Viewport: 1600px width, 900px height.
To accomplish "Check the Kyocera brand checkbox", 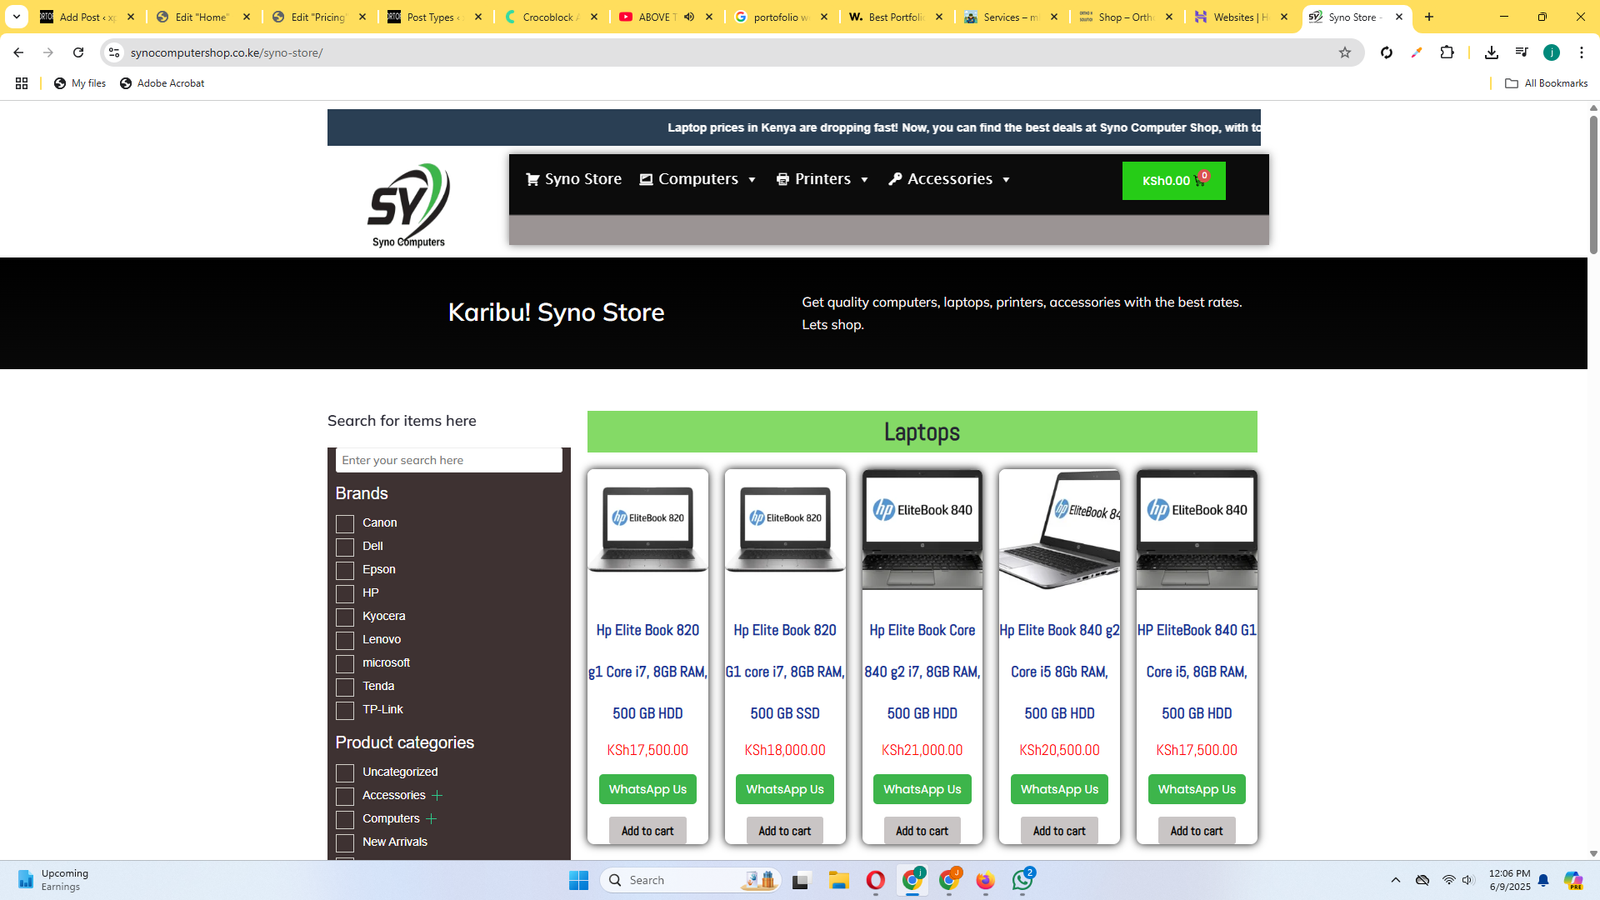I will coord(345,617).
